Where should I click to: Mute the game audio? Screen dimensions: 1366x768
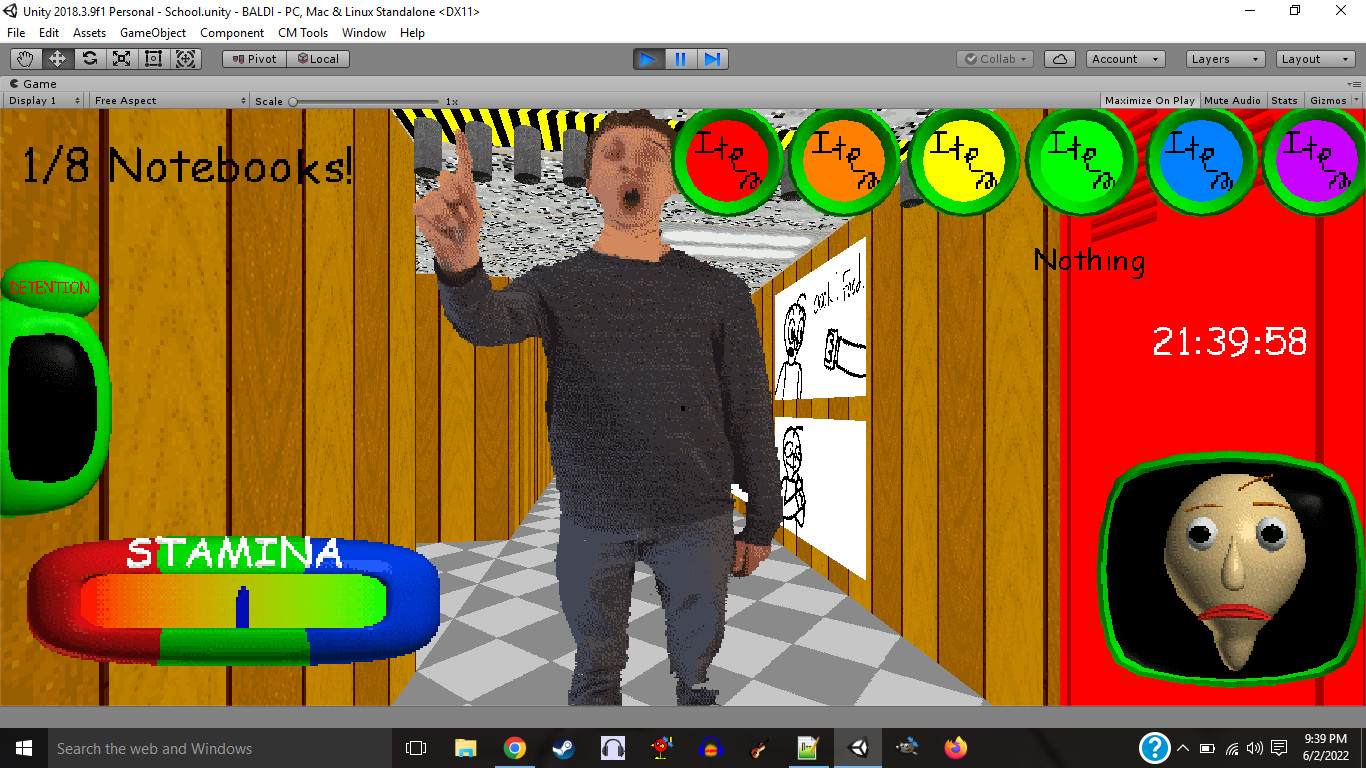tap(1232, 100)
